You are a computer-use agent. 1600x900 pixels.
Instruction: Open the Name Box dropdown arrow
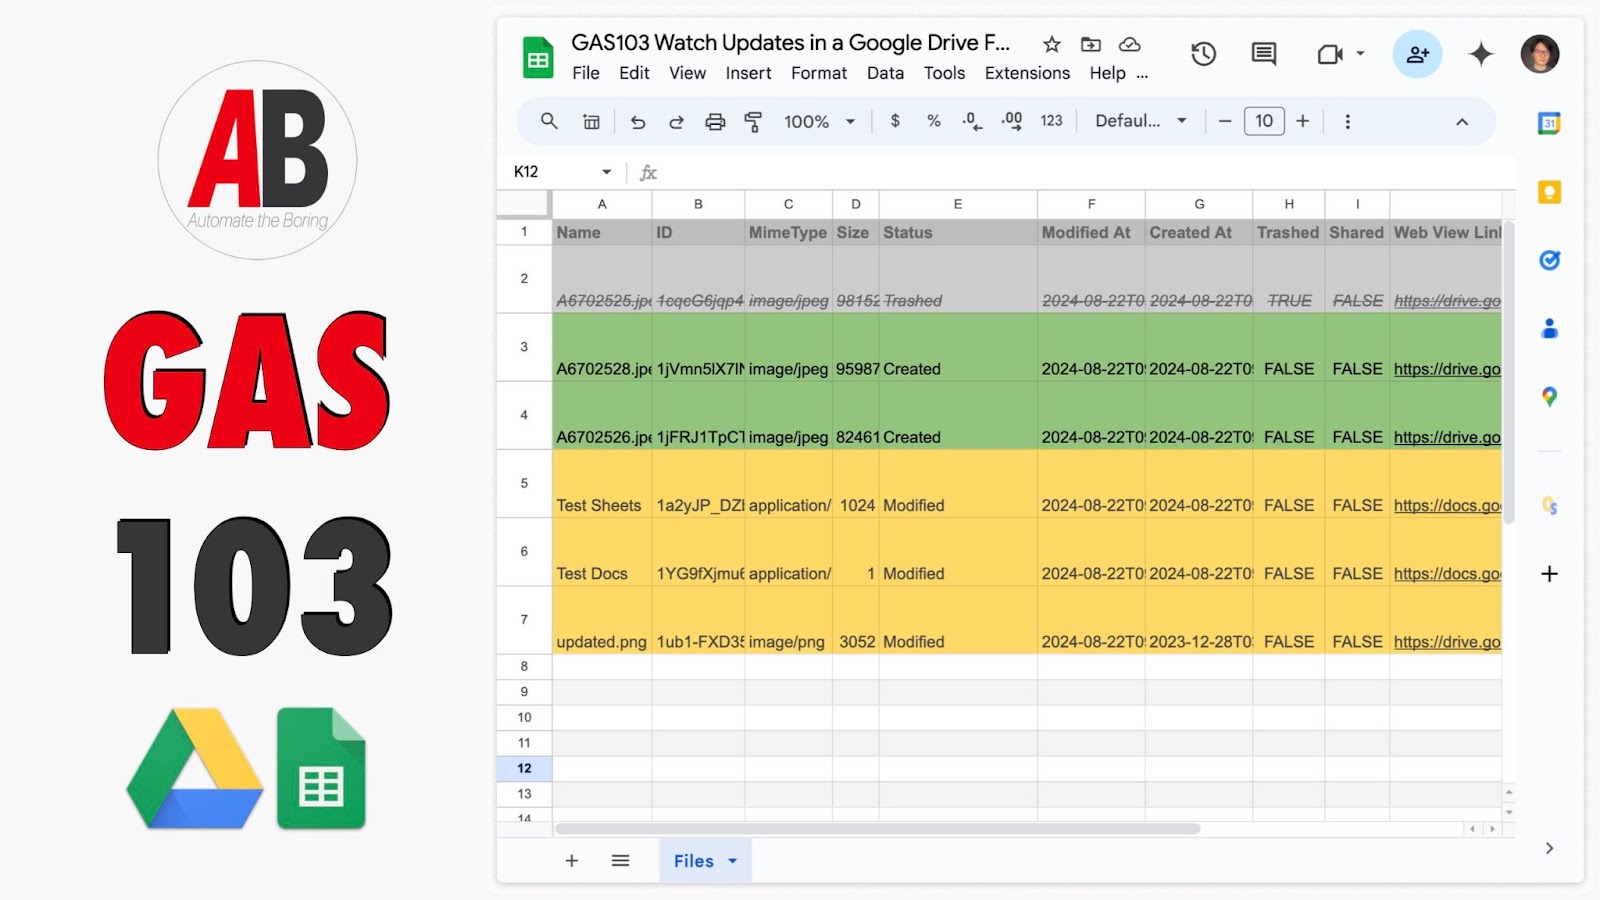[x=606, y=172]
